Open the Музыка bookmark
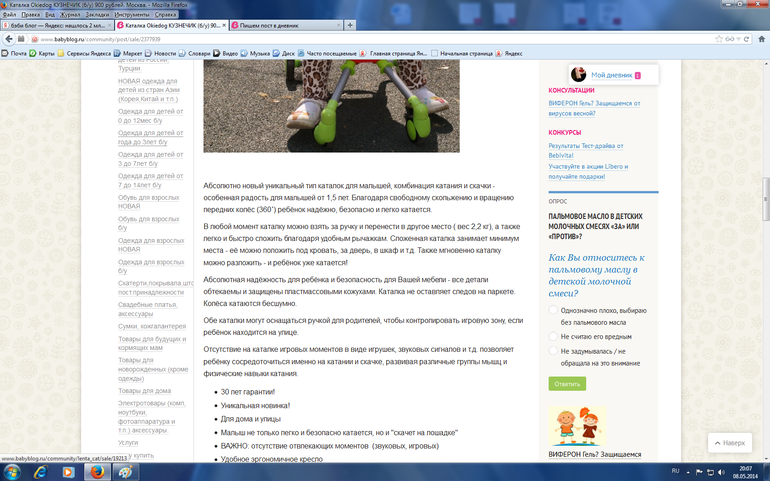Viewport: 770px width, 481px height. pyautogui.click(x=255, y=53)
